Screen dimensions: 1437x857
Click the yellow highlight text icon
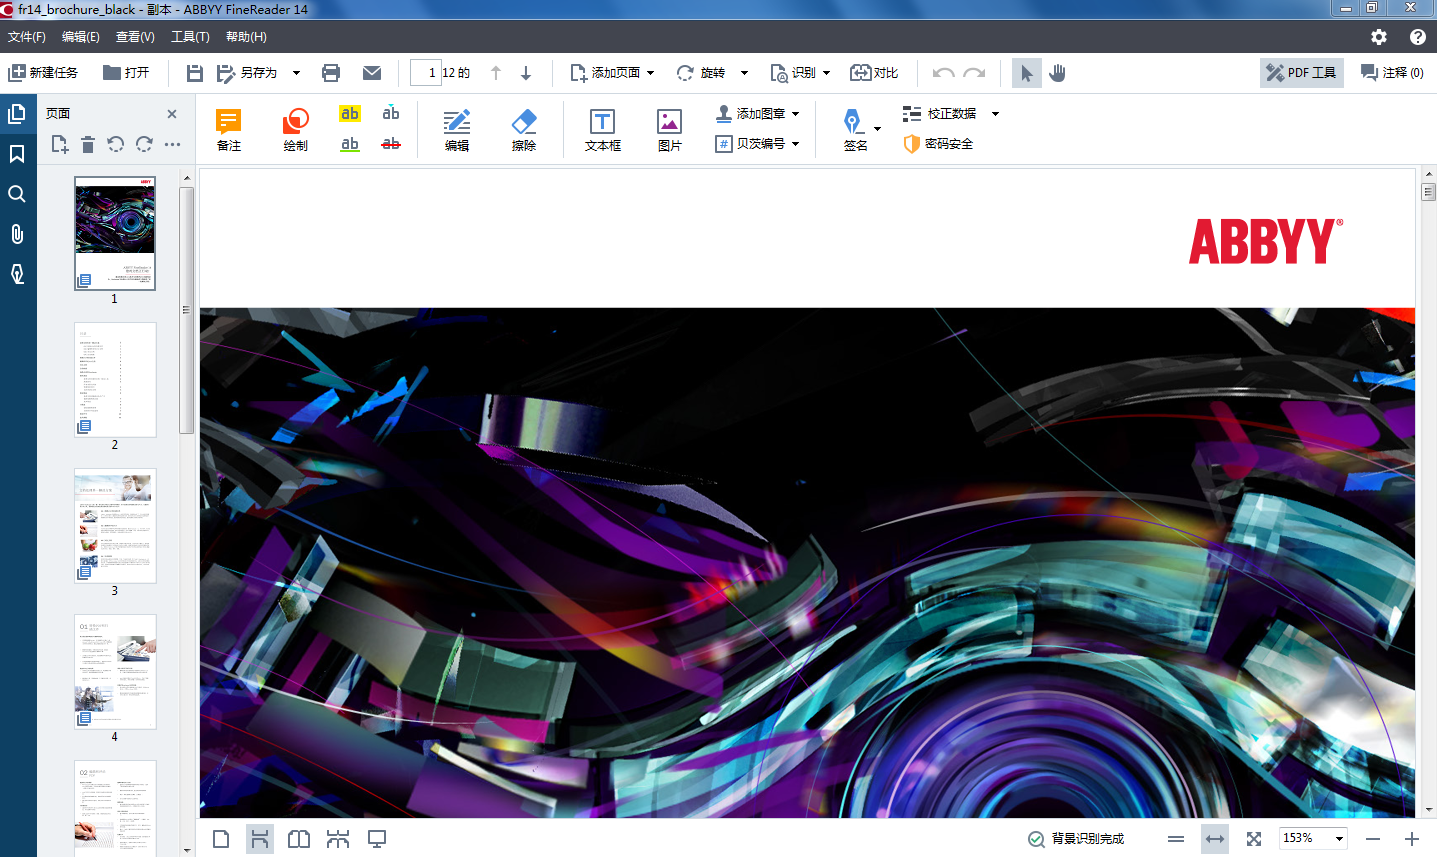click(349, 114)
